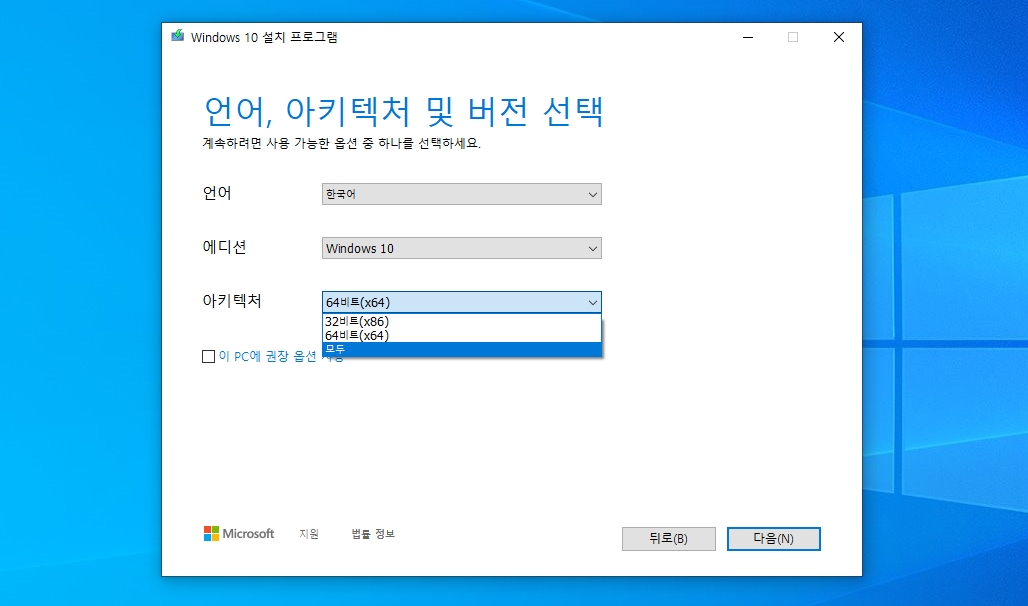Close the Windows 10 설치 프로그램 window
The image size is (1028, 606).
839,37
